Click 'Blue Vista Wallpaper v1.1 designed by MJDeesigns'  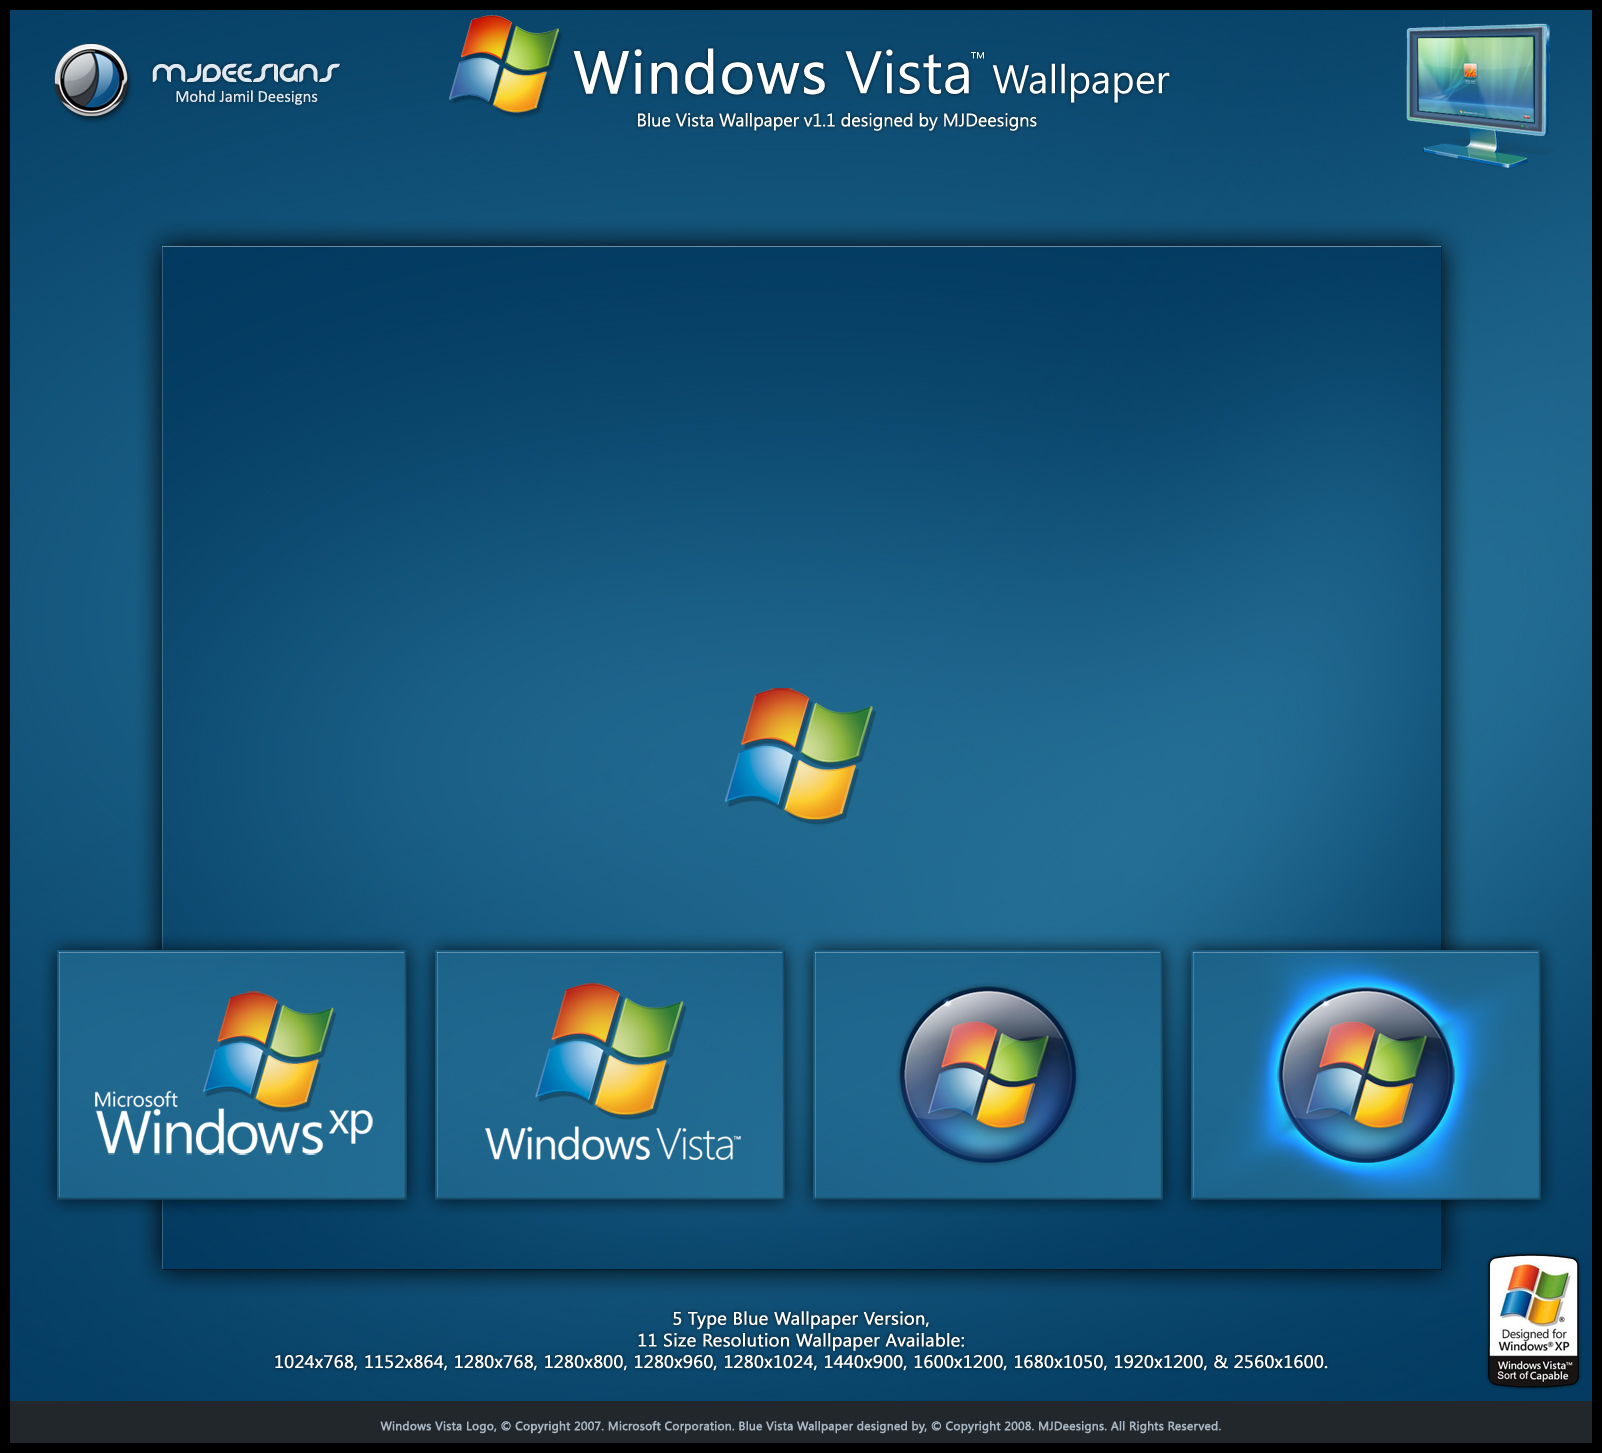click(x=836, y=121)
